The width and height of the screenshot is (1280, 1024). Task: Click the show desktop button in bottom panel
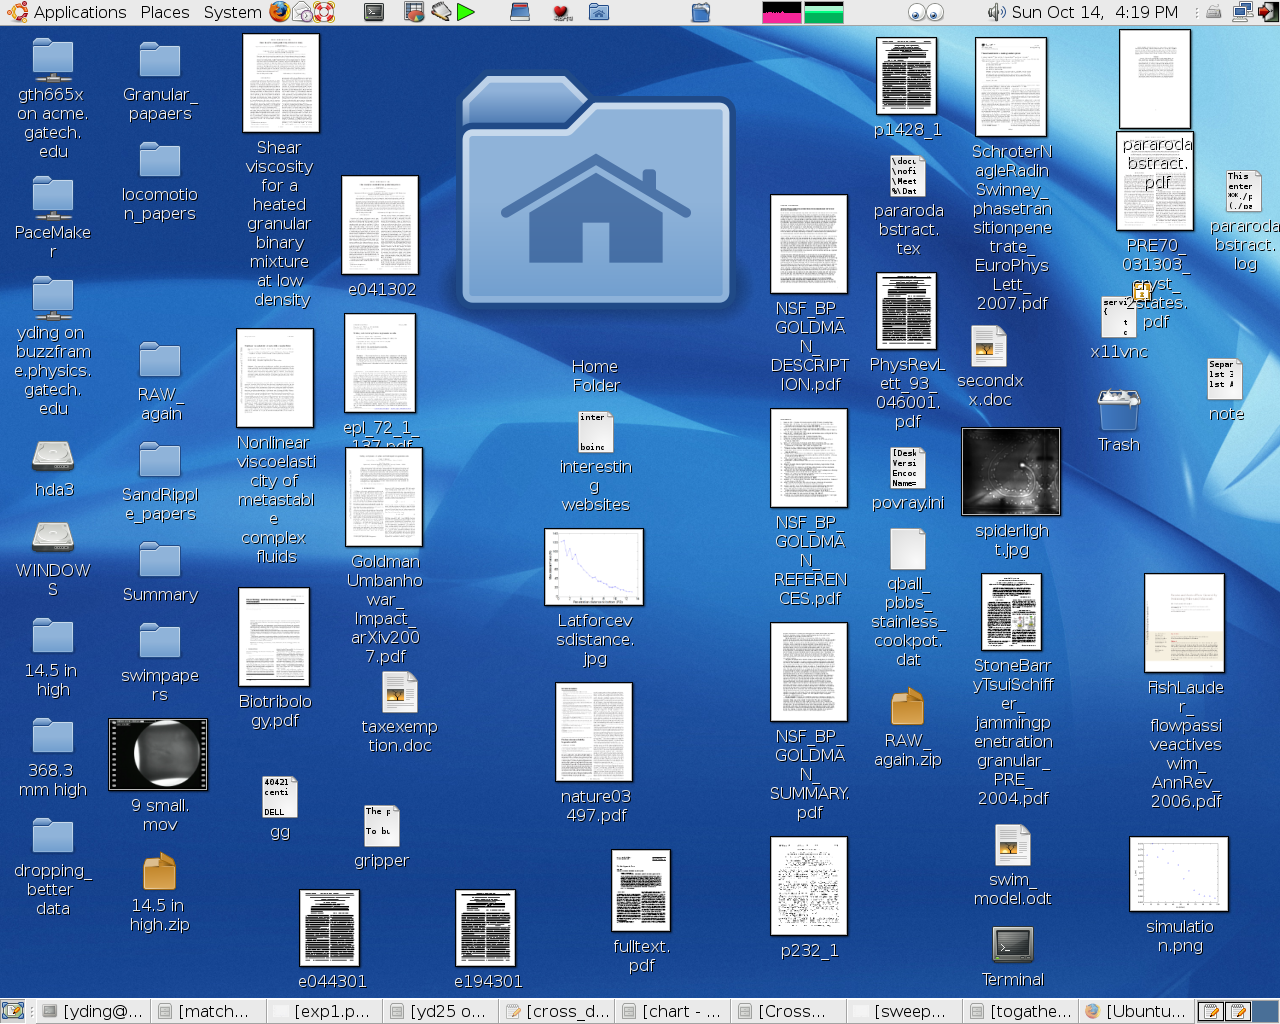[x=13, y=1011]
